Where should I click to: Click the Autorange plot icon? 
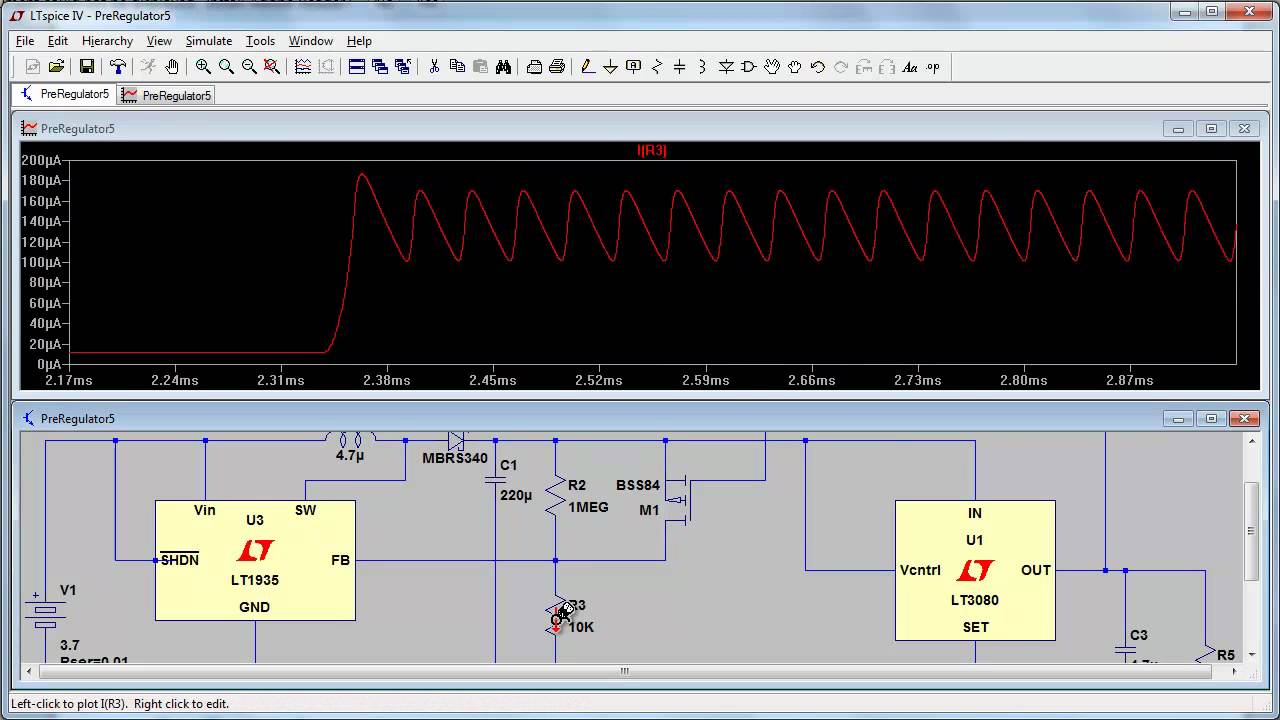pos(303,67)
